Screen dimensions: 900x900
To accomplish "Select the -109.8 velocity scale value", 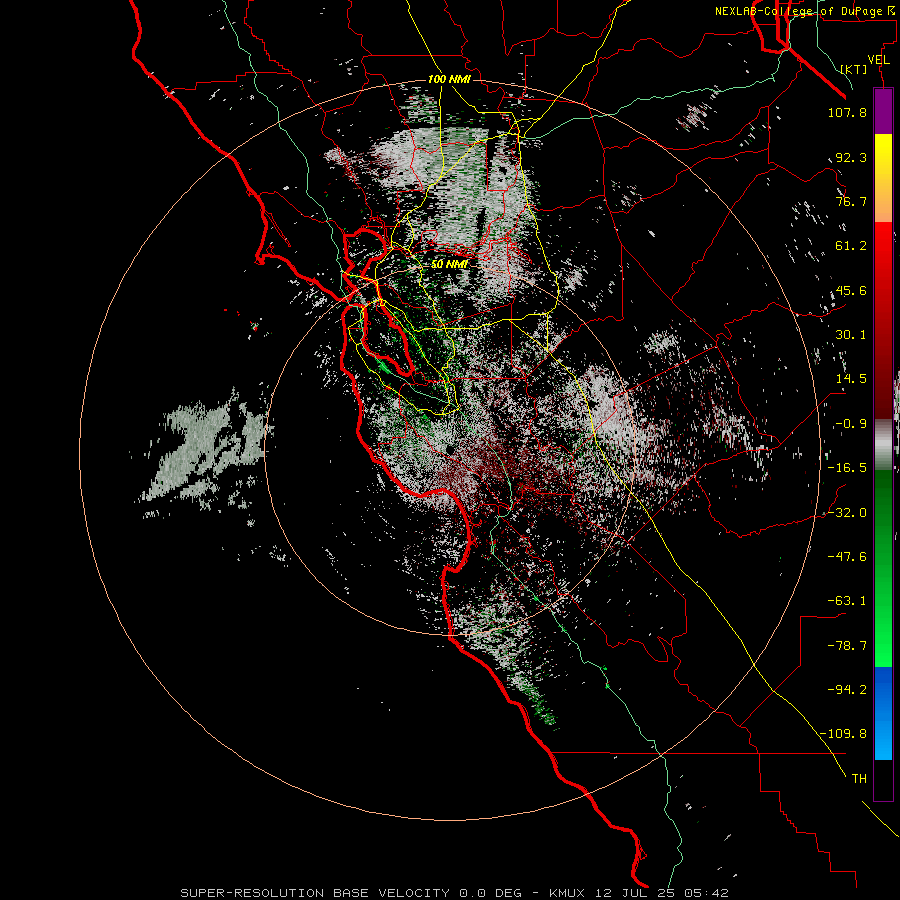I will tap(844, 734).
